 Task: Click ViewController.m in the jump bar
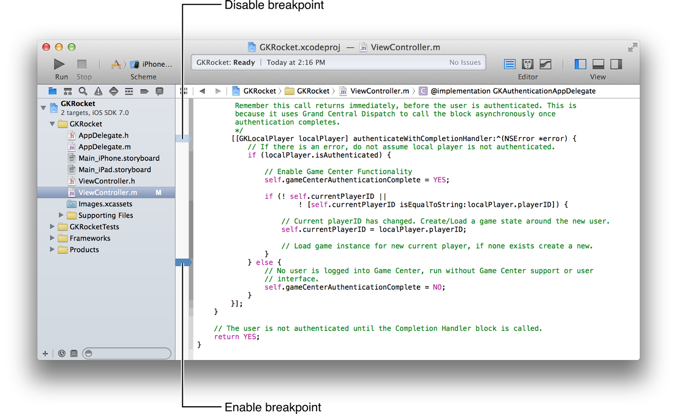pos(374,91)
